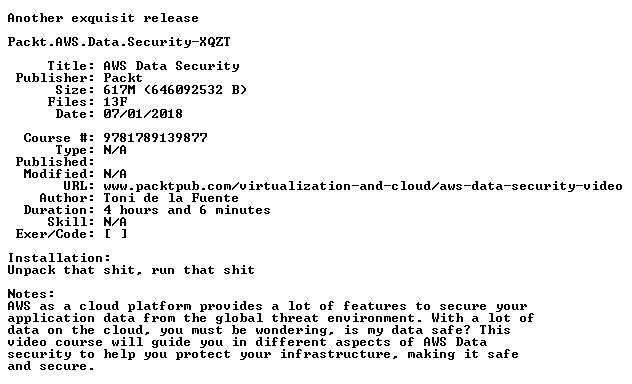Click the Unpack installation instruction line
Screen dimensions: 632x384
pos(131,270)
